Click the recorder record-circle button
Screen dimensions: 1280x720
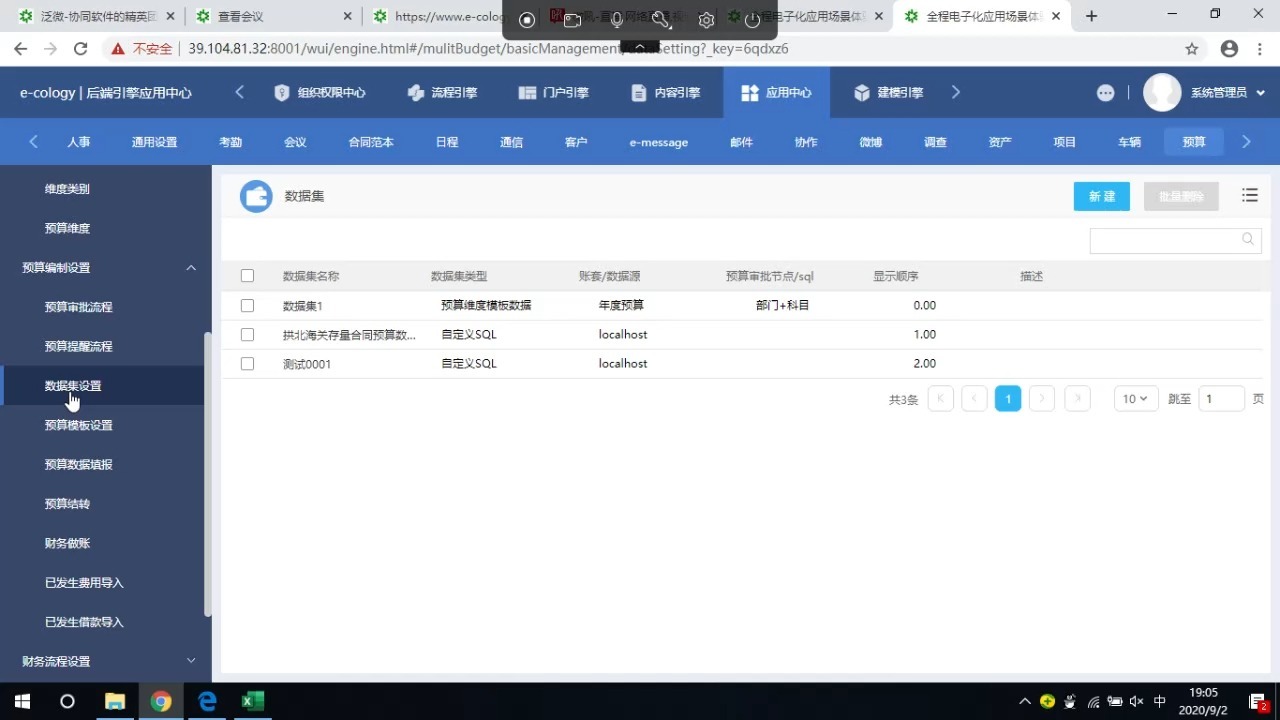pos(527,20)
